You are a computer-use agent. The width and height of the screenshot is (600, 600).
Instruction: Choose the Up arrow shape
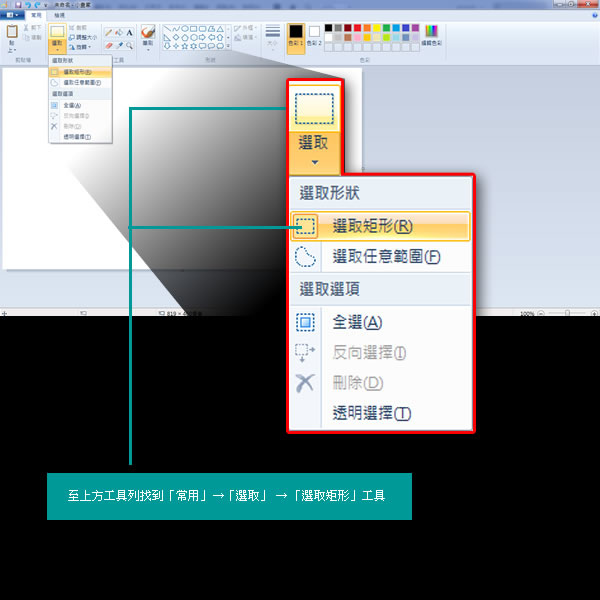[220, 38]
